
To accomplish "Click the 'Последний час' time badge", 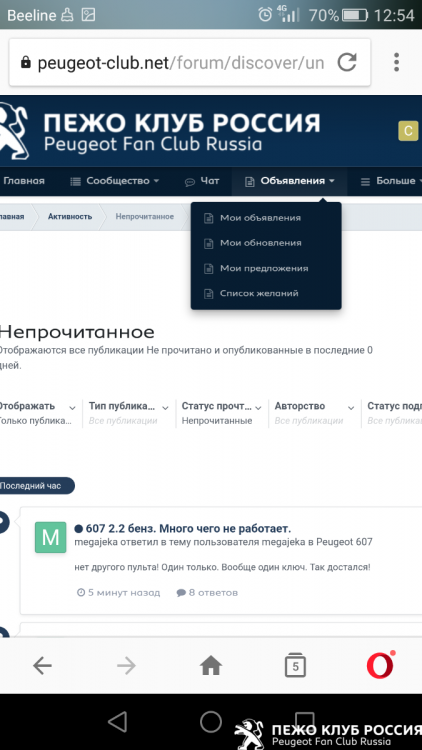I will (37, 486).
